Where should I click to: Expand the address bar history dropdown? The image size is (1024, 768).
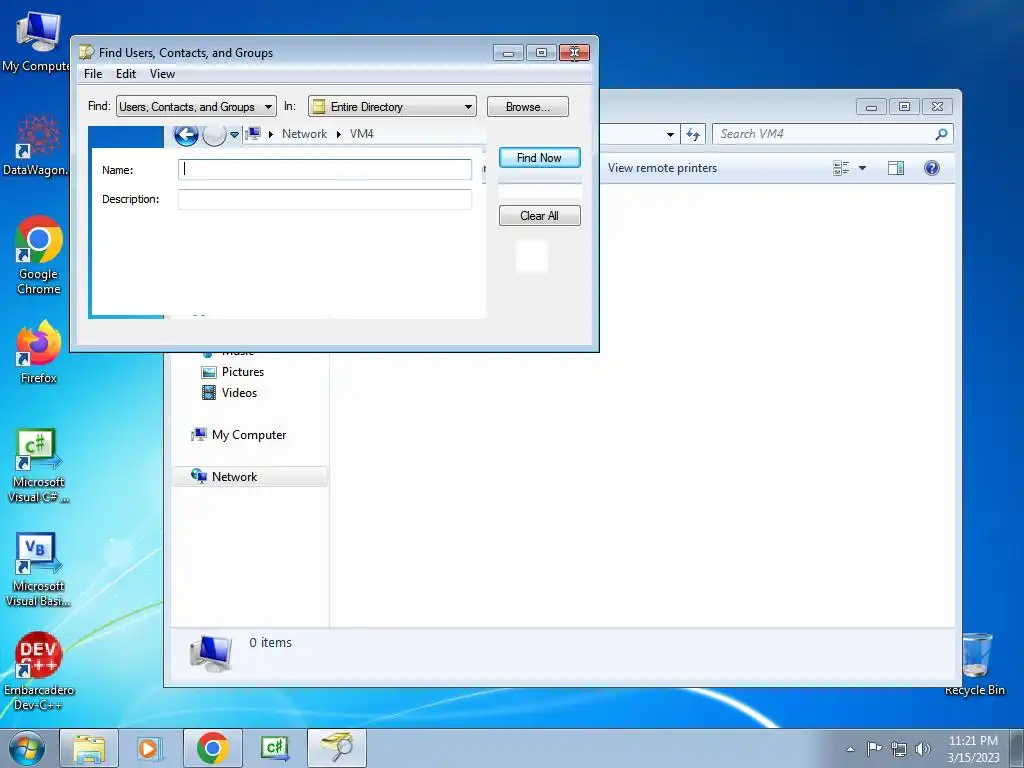click(x=670, y=135)
